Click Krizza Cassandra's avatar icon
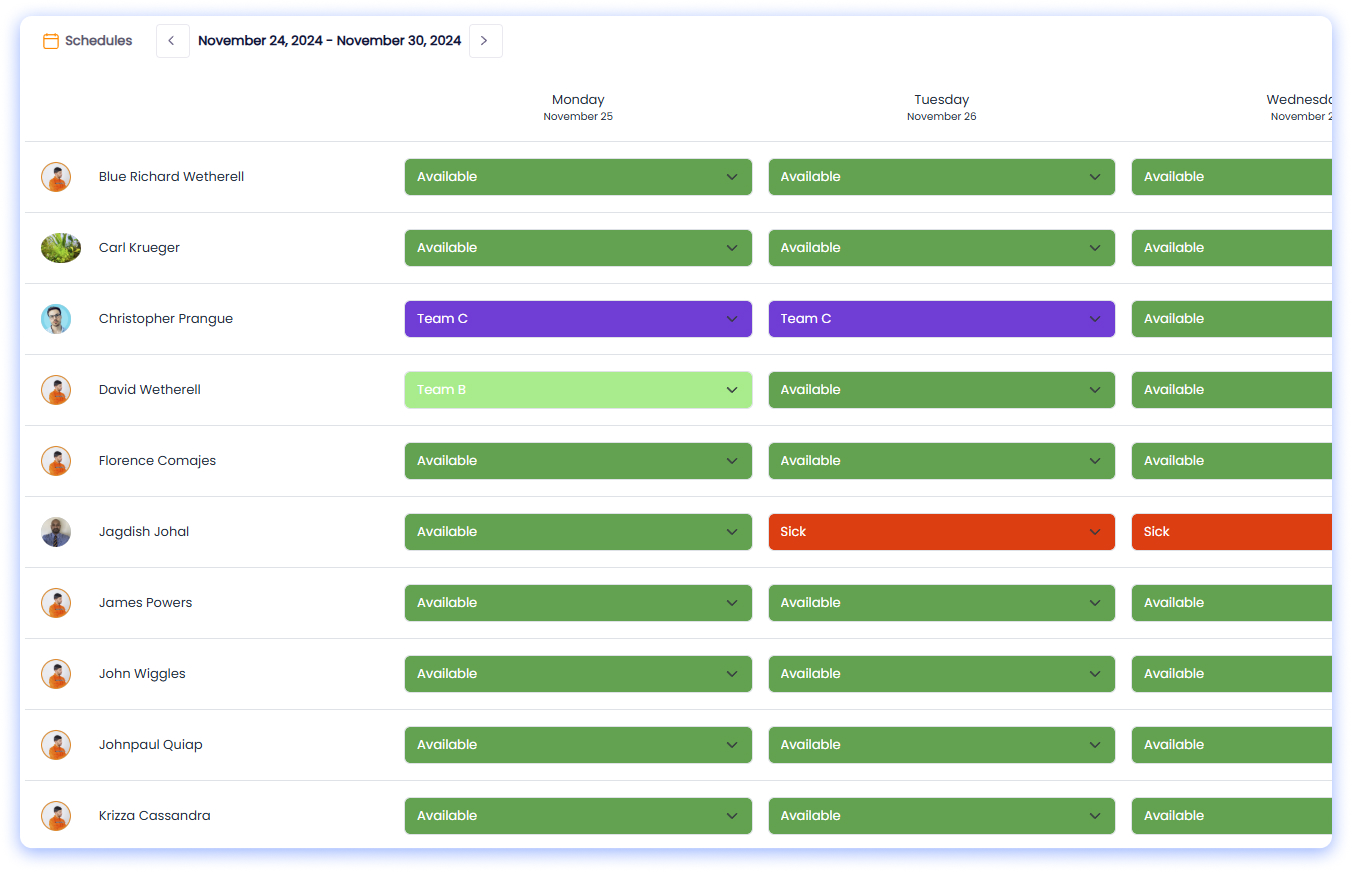 pyautogui.click(x=56, y=816)
